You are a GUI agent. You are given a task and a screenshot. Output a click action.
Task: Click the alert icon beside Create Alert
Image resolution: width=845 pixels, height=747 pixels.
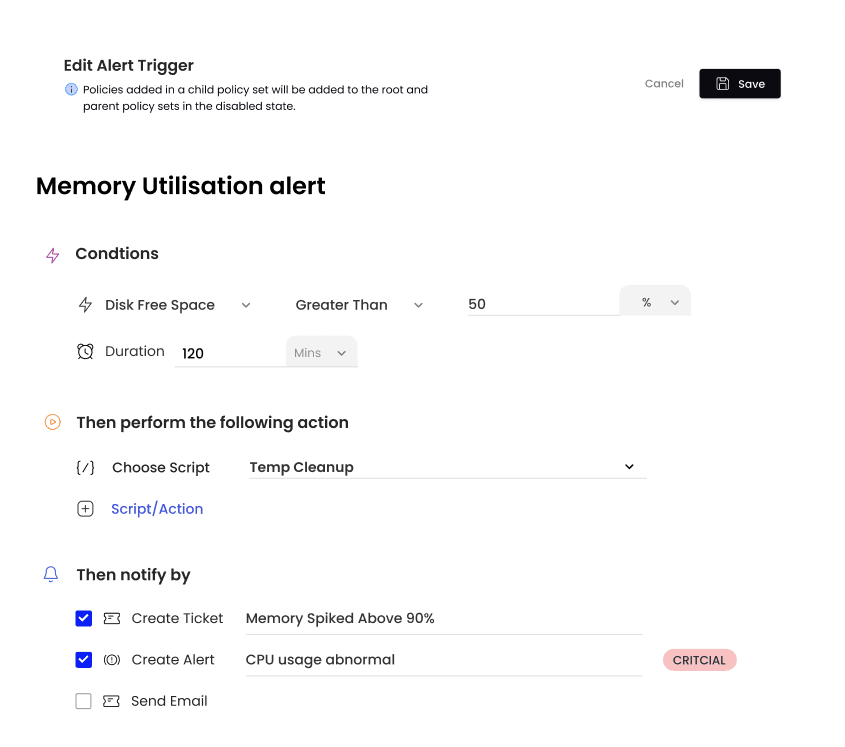click(x=112, y=660)
